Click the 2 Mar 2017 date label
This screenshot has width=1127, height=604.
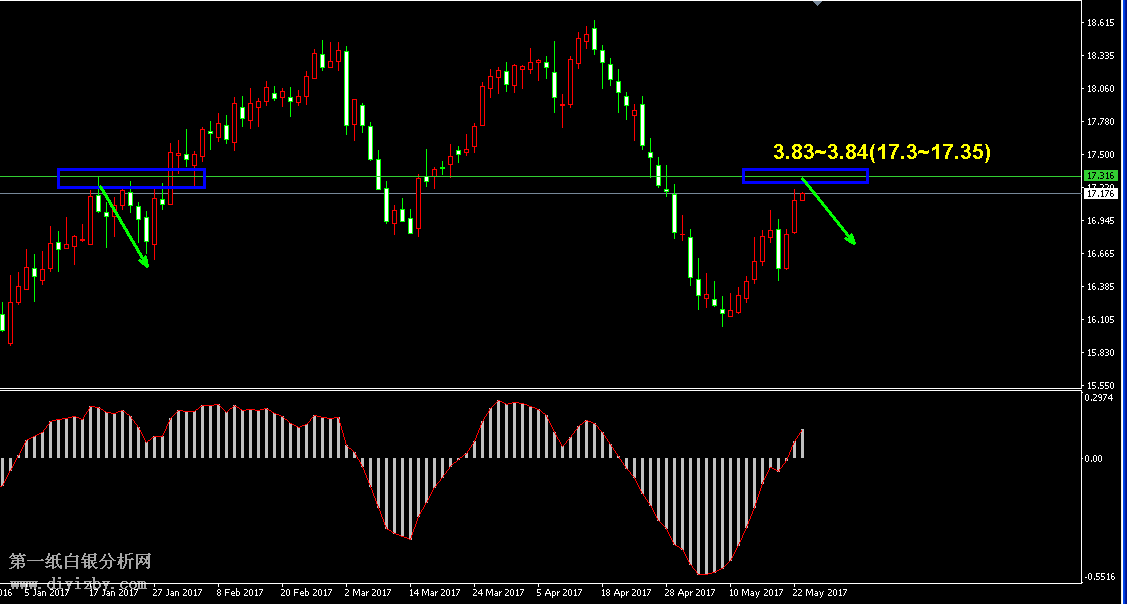click(368, 592)
